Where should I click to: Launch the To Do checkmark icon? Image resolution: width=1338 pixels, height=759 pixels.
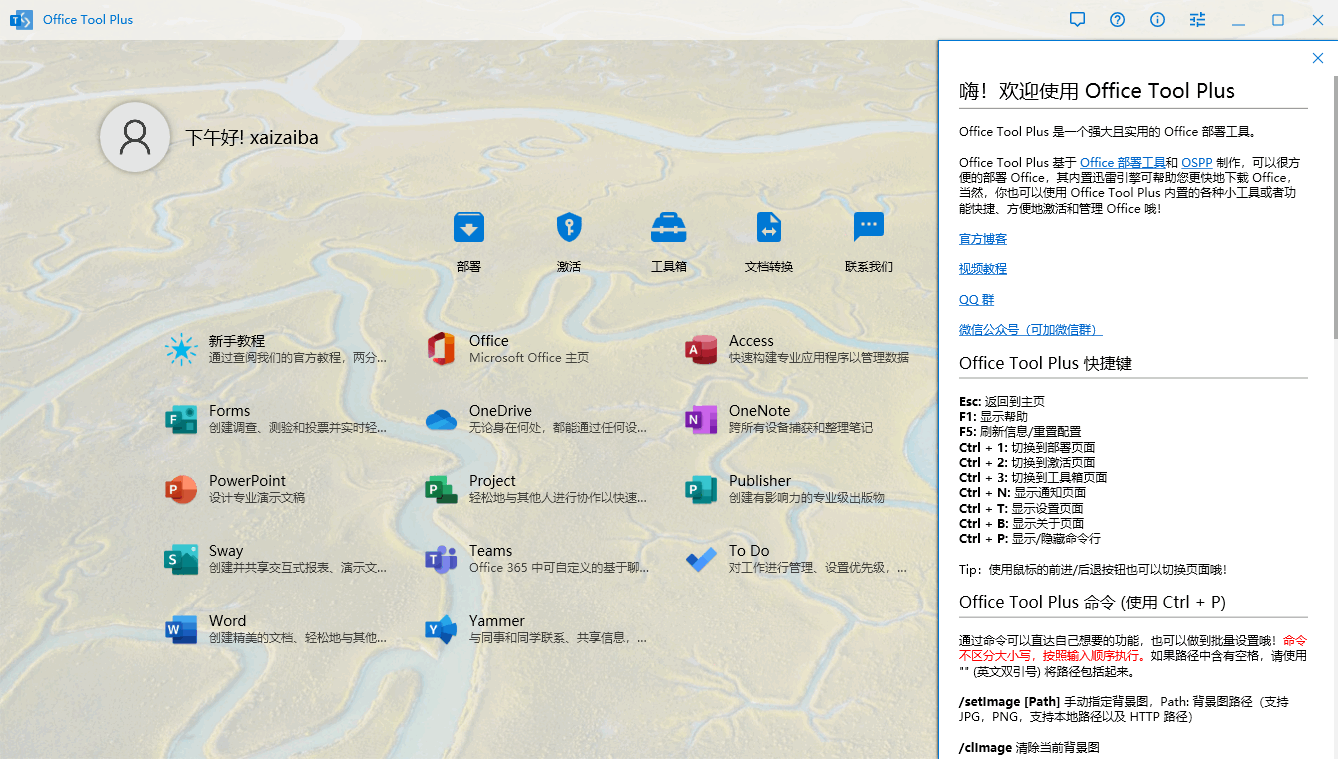tap(701, 559)
